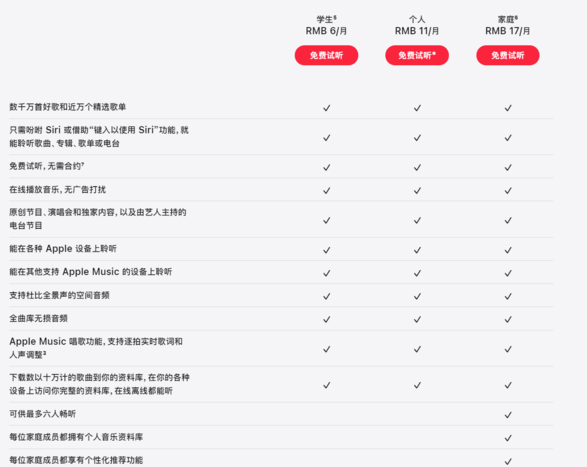Image resolution: width=587 pixels, height=467 pixels.
Task: Click the 下载数以十万计的歌曲 feature description
Action: tap(99, 384)
